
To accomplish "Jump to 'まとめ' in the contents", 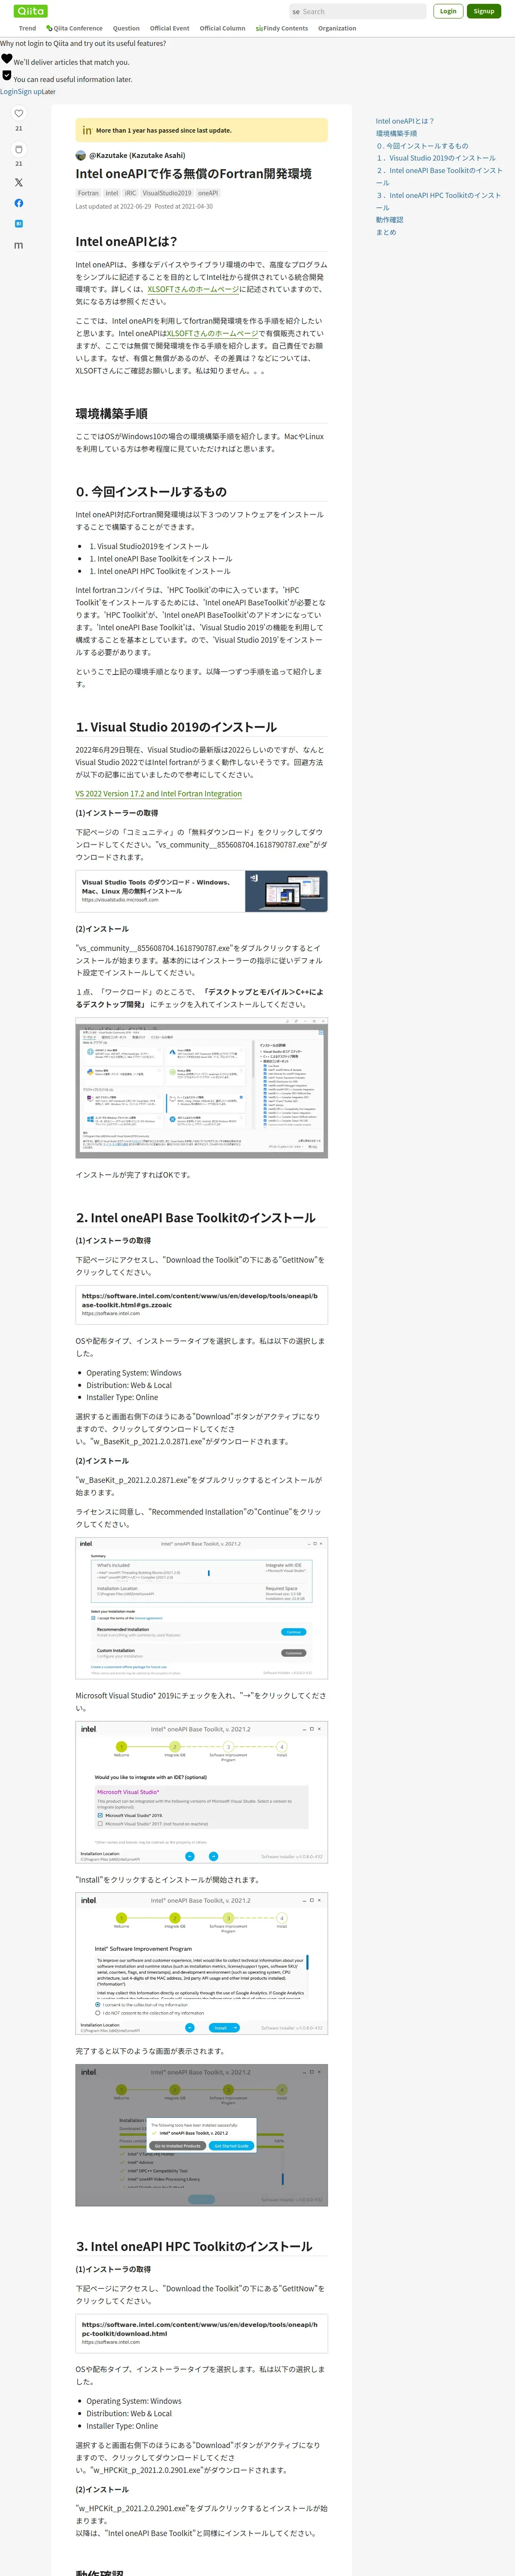I will [x=386, y=232].
